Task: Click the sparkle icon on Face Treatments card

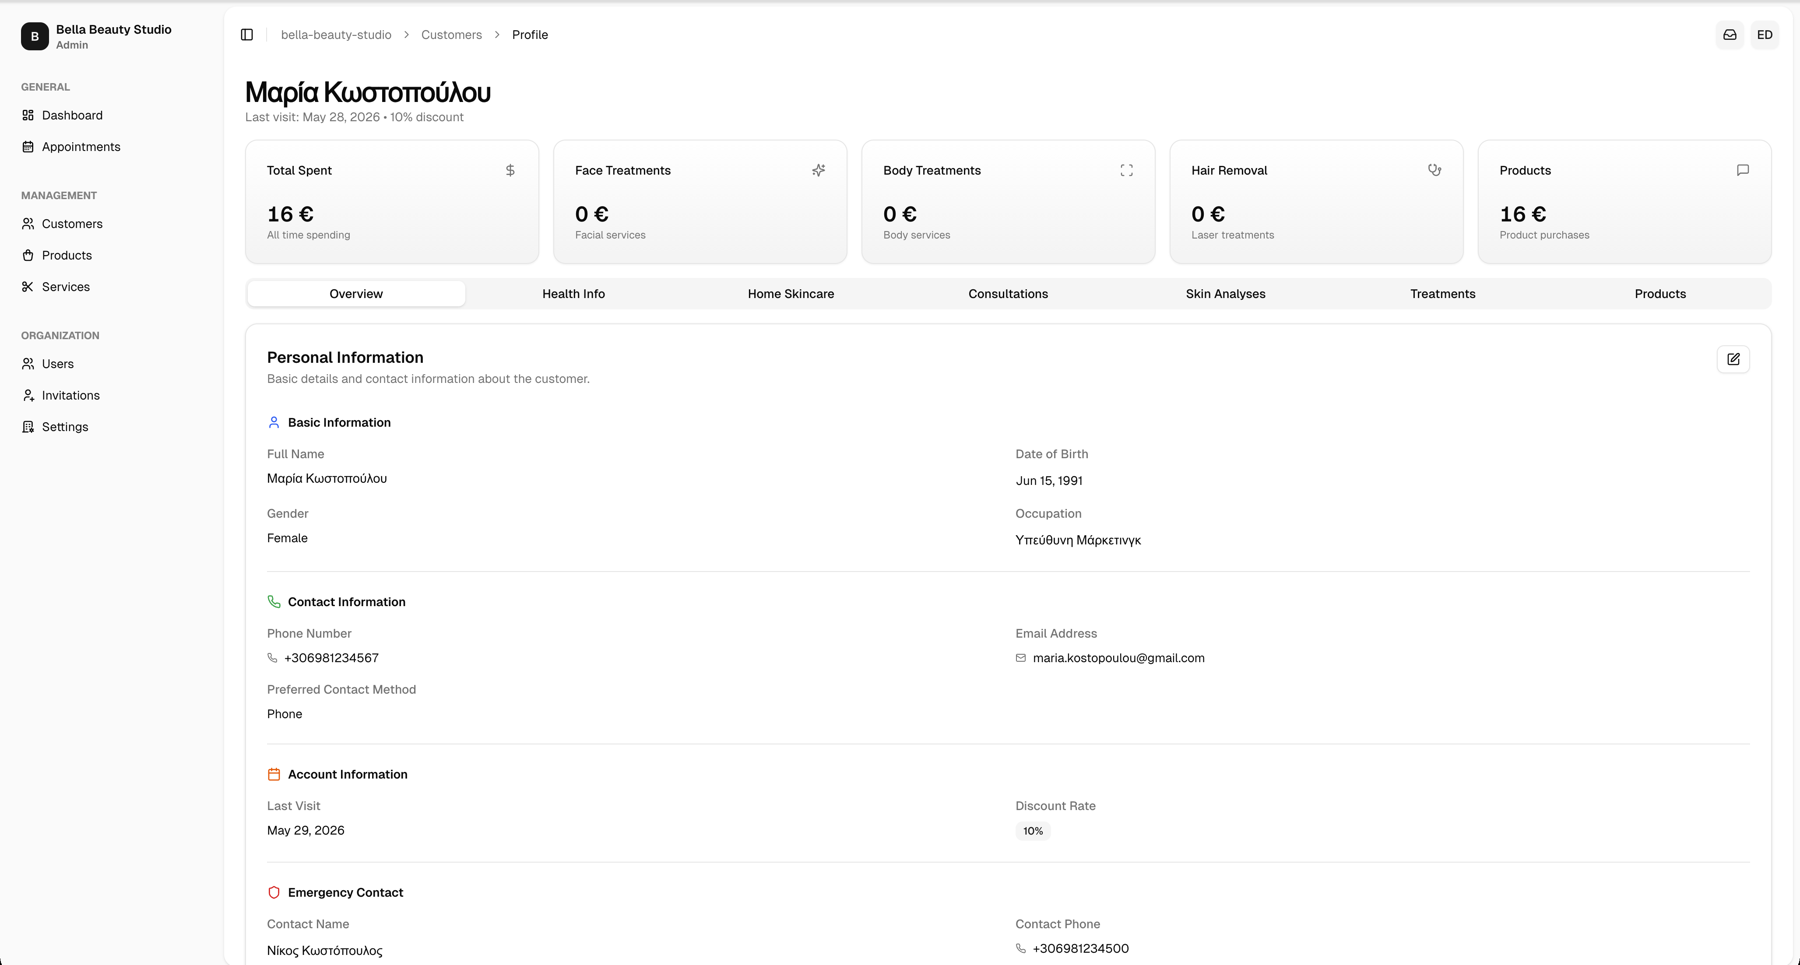Action: 818,171
